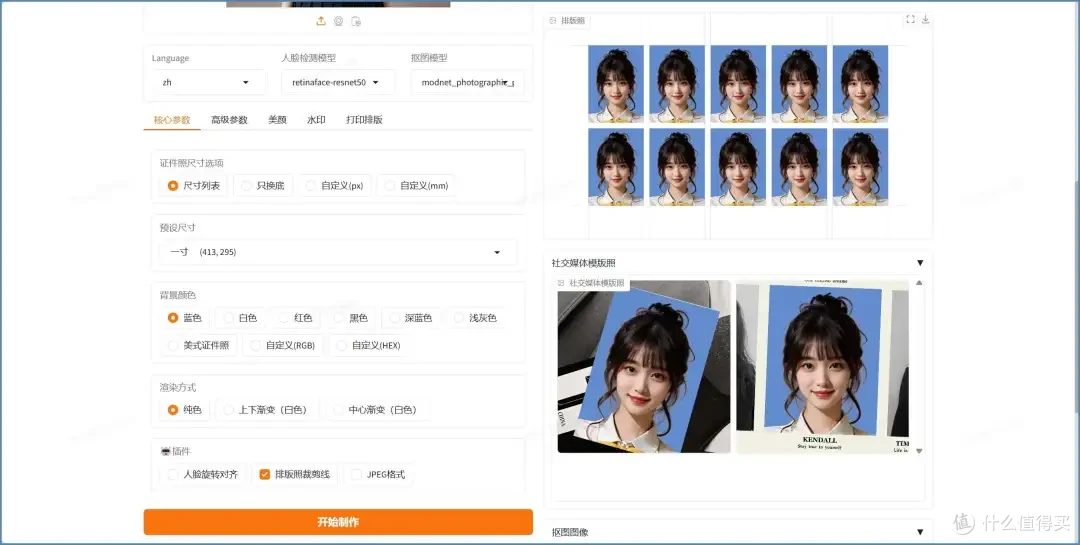Image resolution: width=1080 pixels, height=545 pixels.
Task: Open the 抠图模型 modnet dropdown
Action: 468,82
